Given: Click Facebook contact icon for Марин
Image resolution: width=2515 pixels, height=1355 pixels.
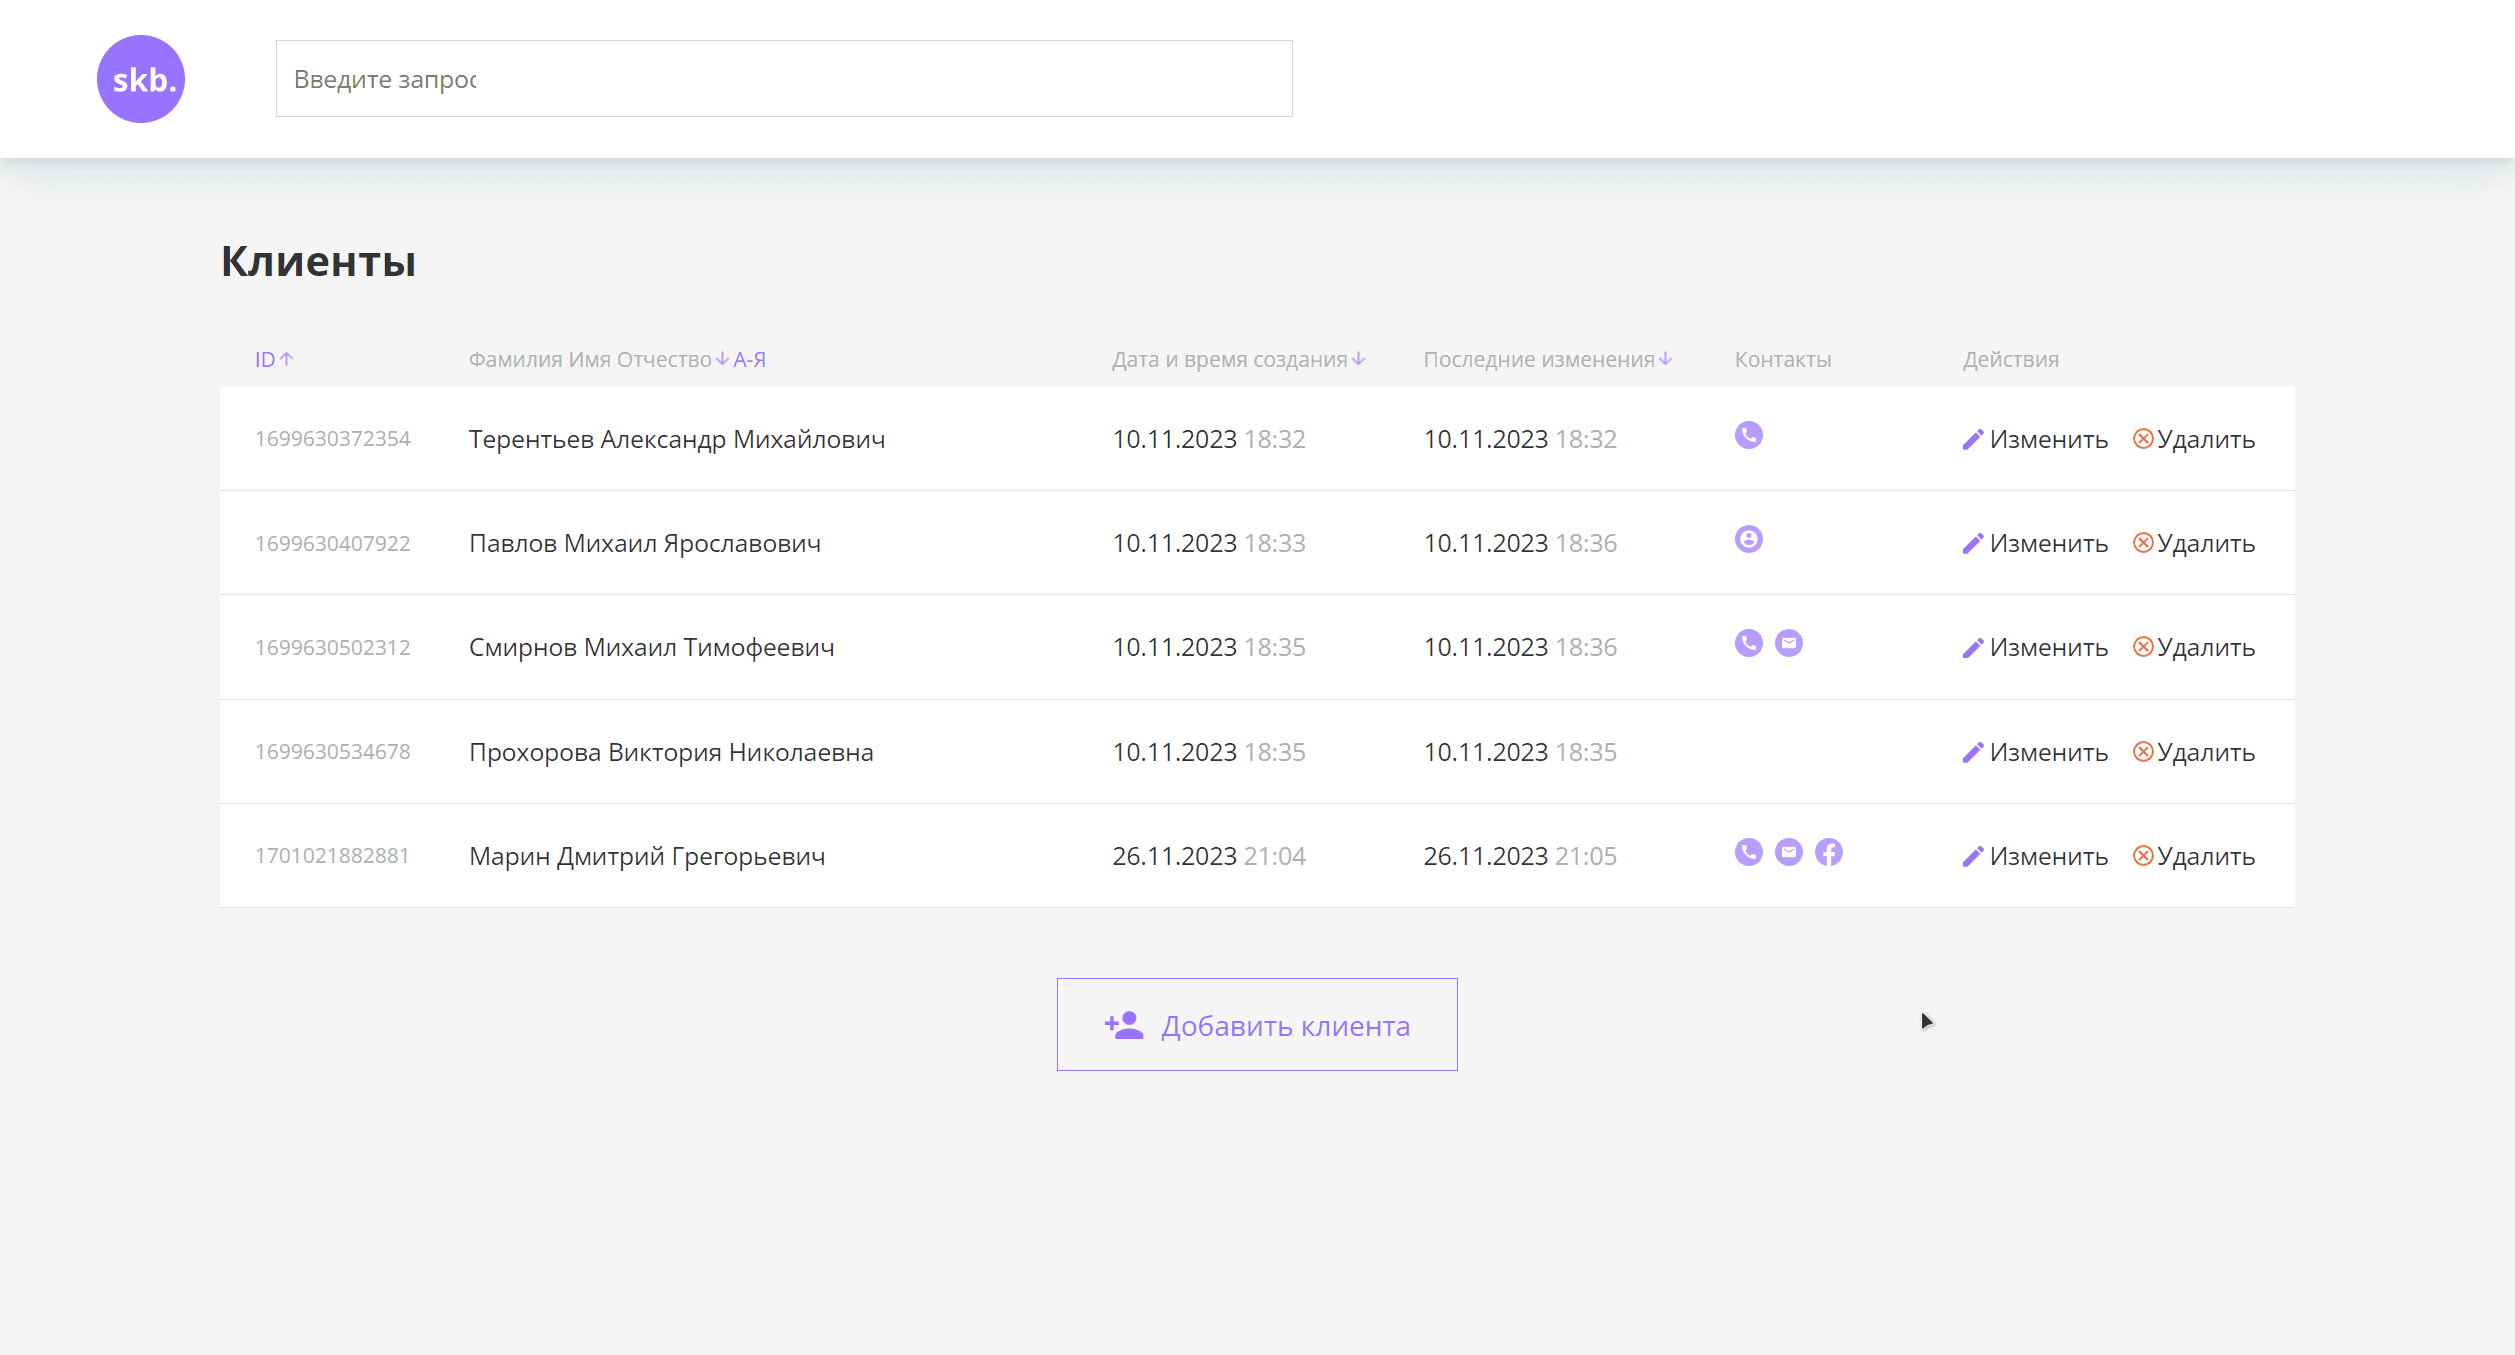Looking at the screenshot, I should (1828, 852).
